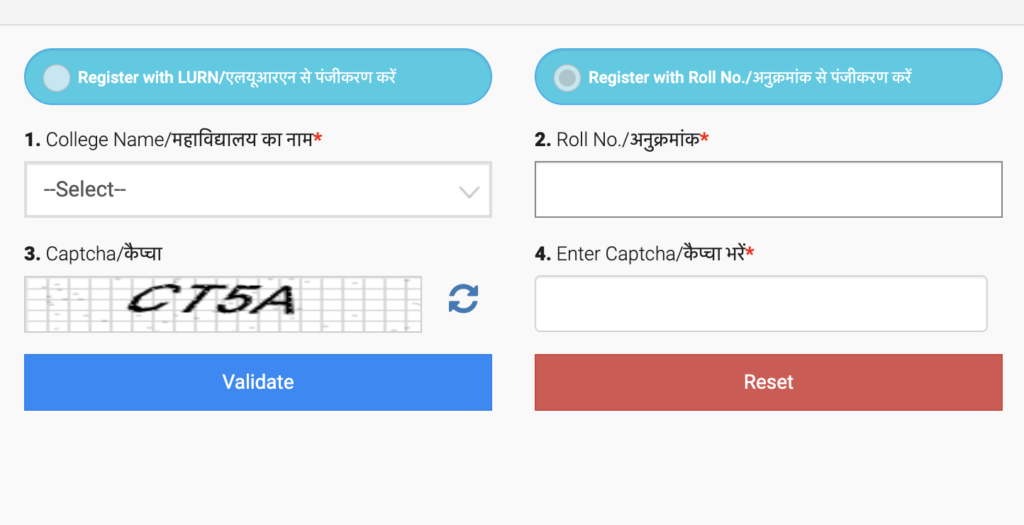
Task: Click the Register with LURN label text
Action: 237,77
